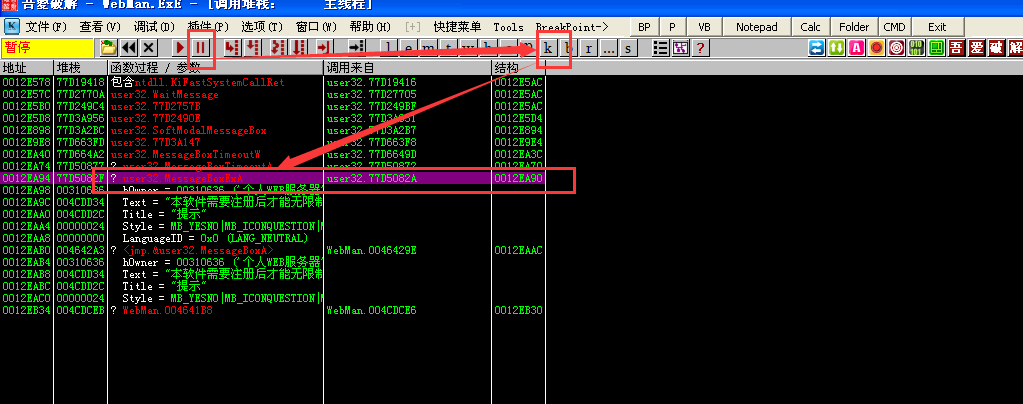Open the references window with the r button
Viewport: 1023px width, 404px height.
point(588,48)
